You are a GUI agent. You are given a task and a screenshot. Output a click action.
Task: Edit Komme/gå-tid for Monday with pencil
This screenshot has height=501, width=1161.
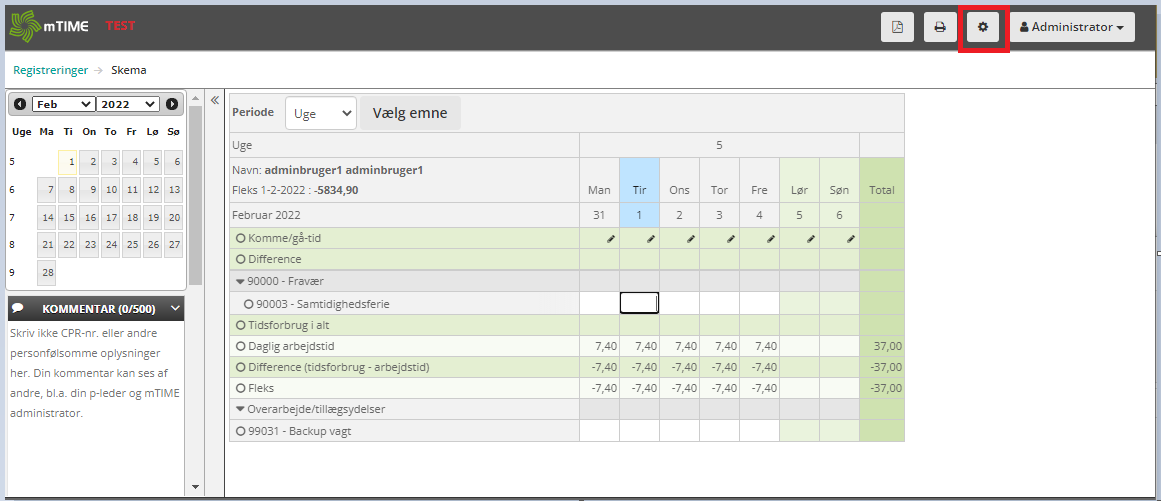[x=610, y=239]
